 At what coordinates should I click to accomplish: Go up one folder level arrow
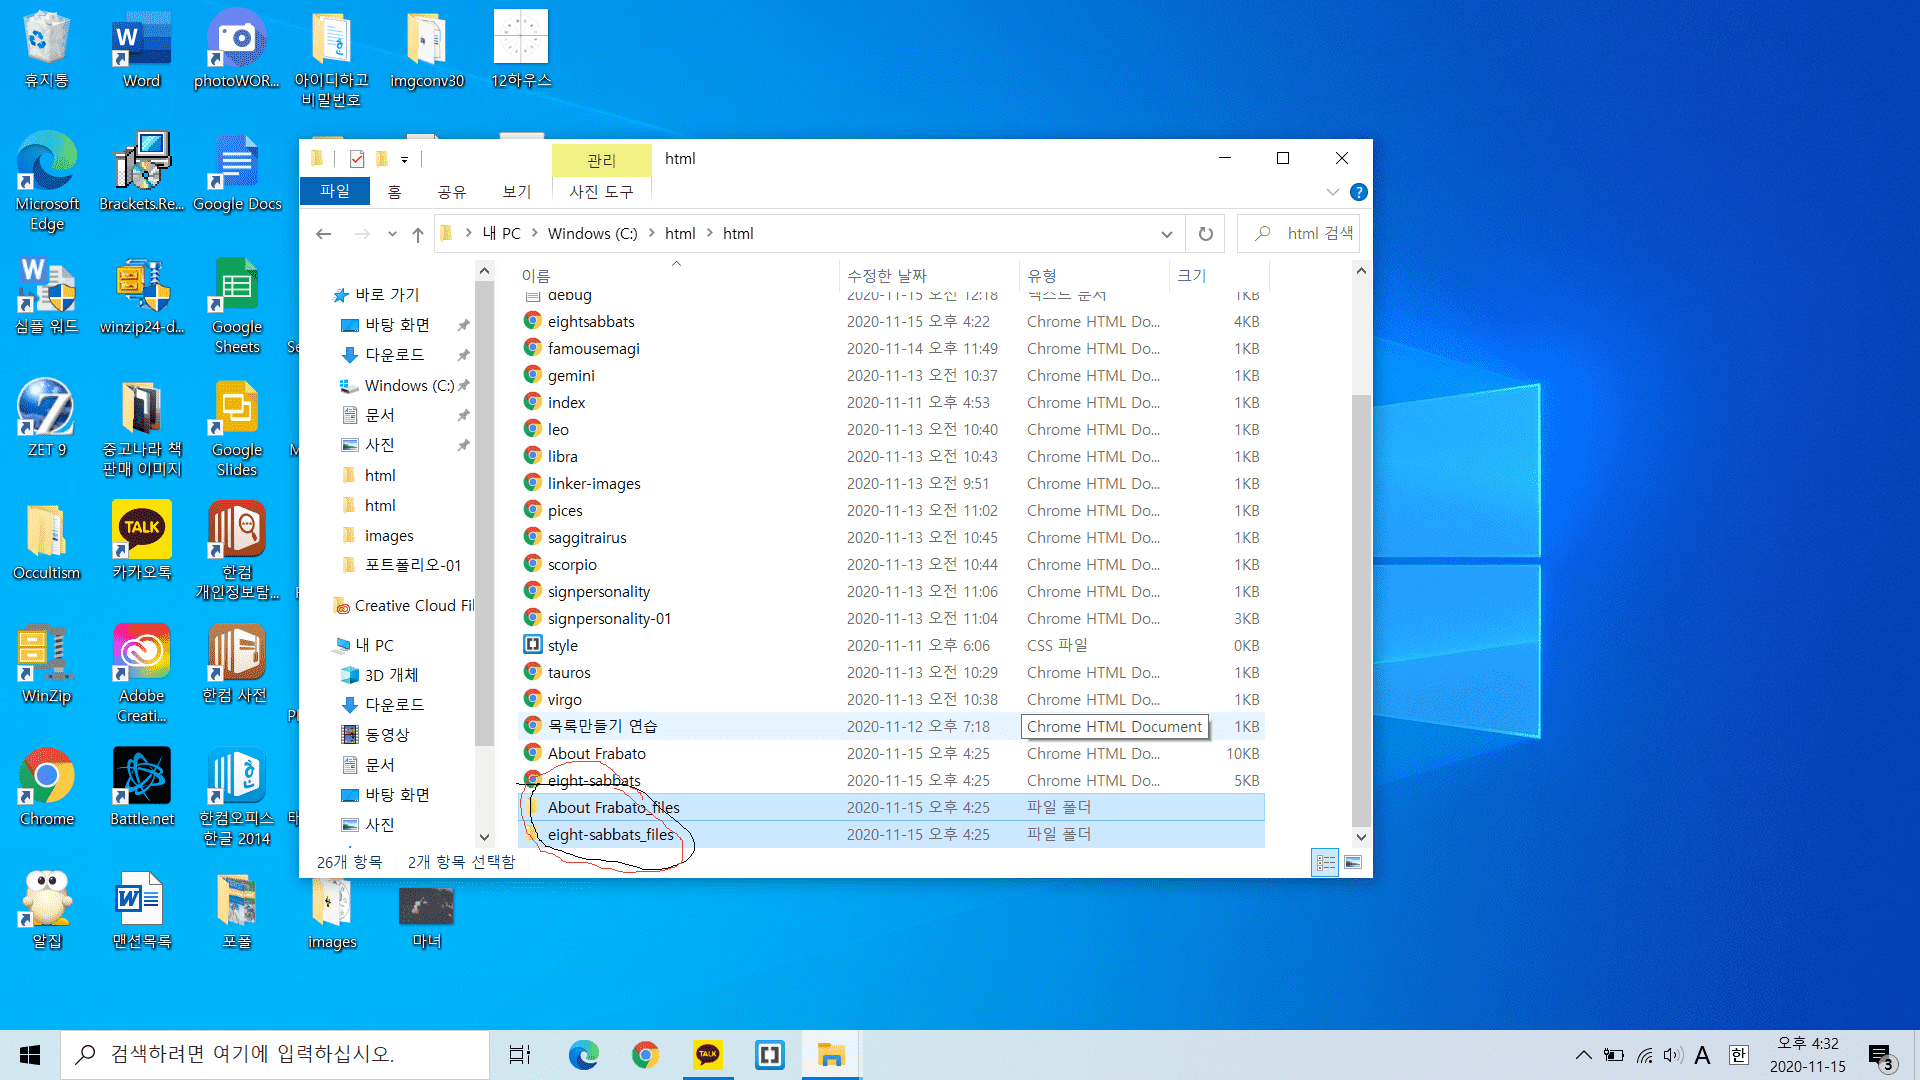tap(418, 234)
